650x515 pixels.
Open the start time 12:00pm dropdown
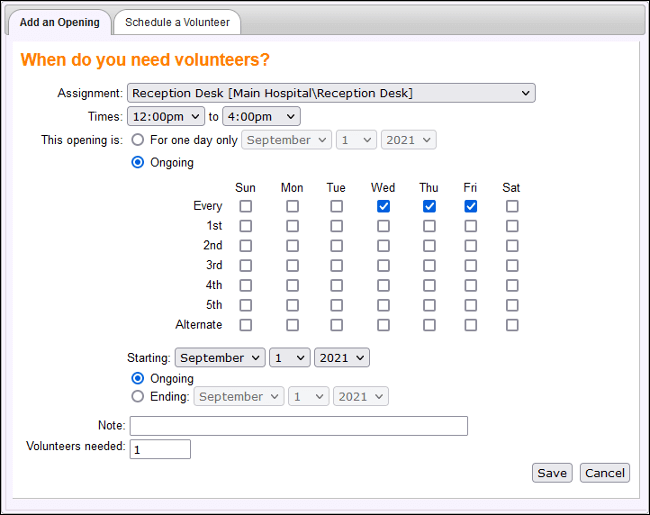click(166, 117)
